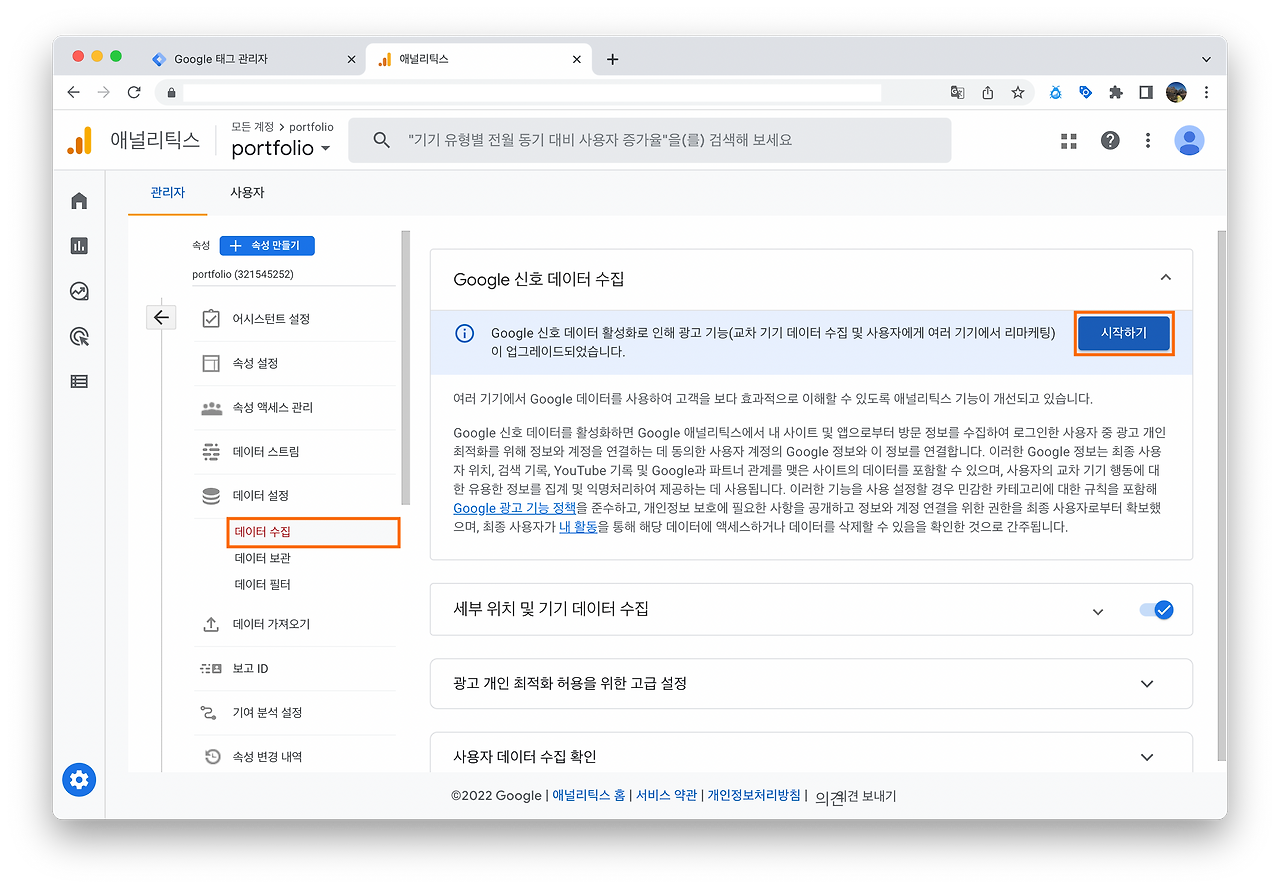Reload the page with the refresh icon
The width and height of the screenshot is (1280, 889).
pyautogui.click(x=134, y=92)
